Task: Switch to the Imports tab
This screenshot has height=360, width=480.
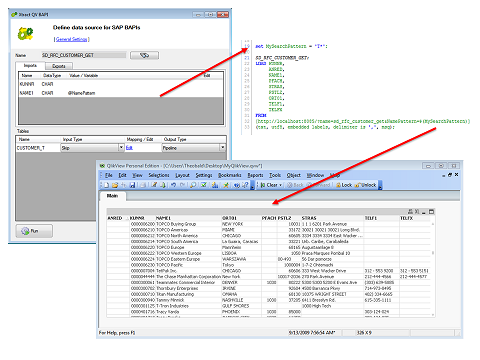Action: (x=30, y=66)
